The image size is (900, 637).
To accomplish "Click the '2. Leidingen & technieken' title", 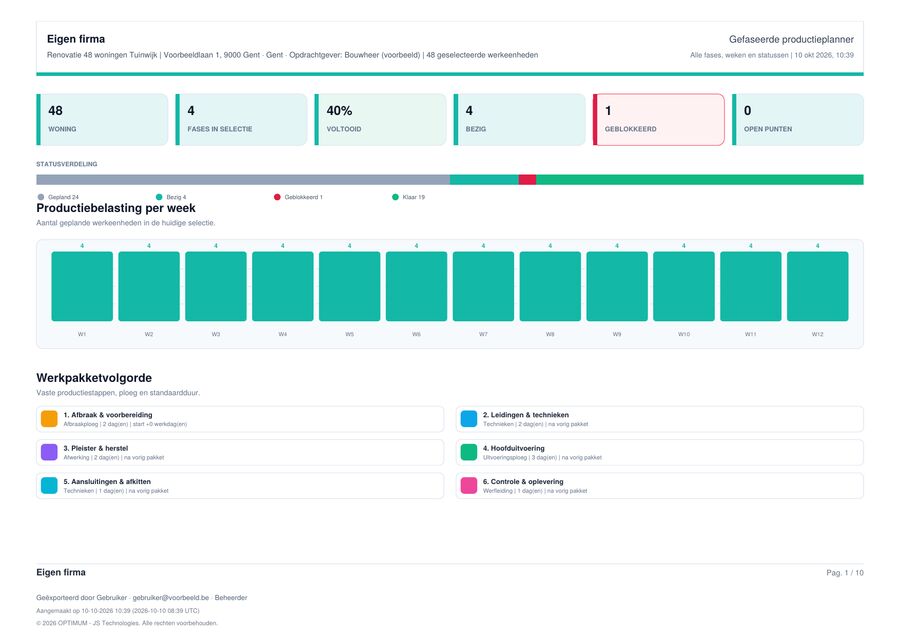I will pyautogui.click(x=526, y=415).
